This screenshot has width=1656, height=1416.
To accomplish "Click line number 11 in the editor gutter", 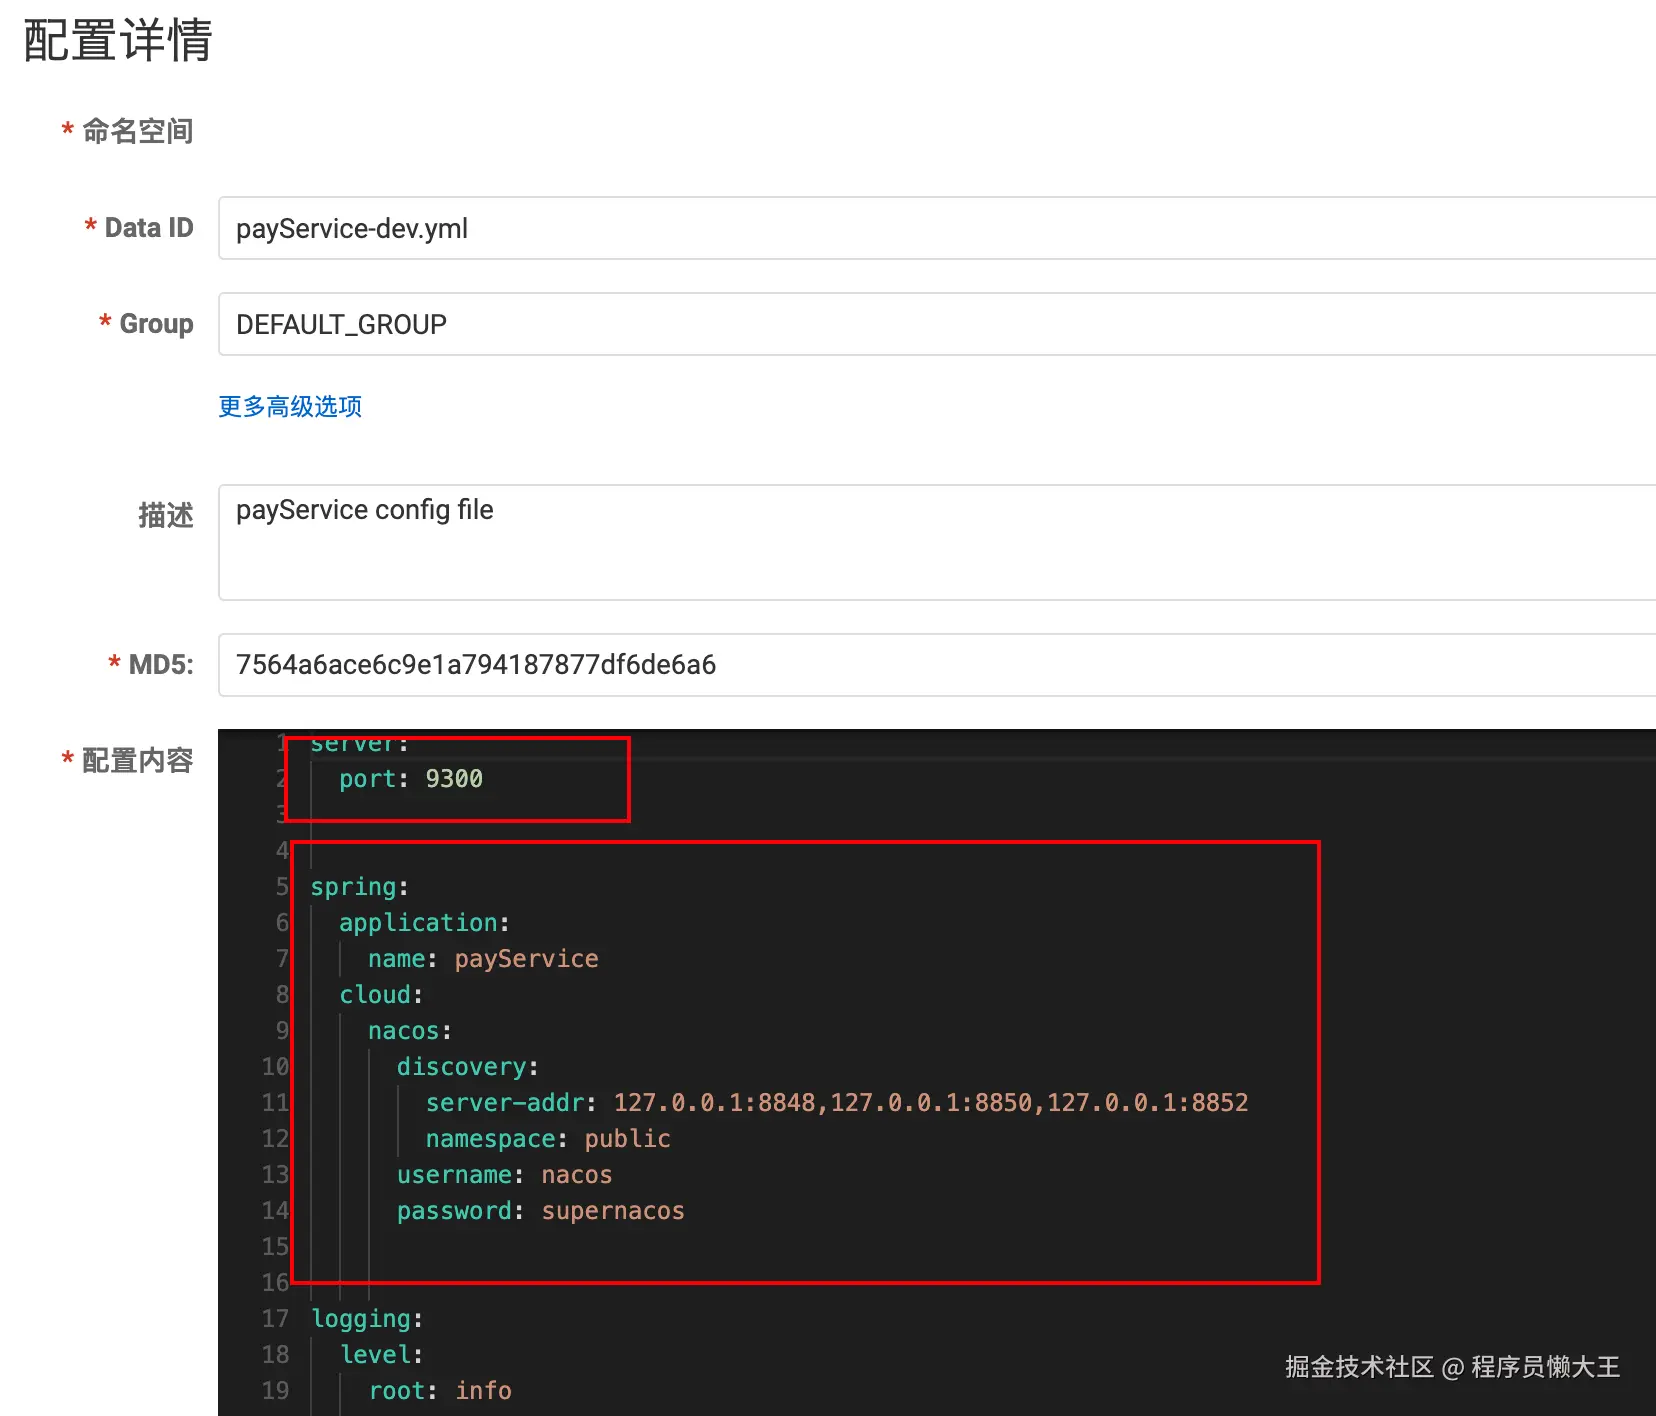I will coord(275,1103).
